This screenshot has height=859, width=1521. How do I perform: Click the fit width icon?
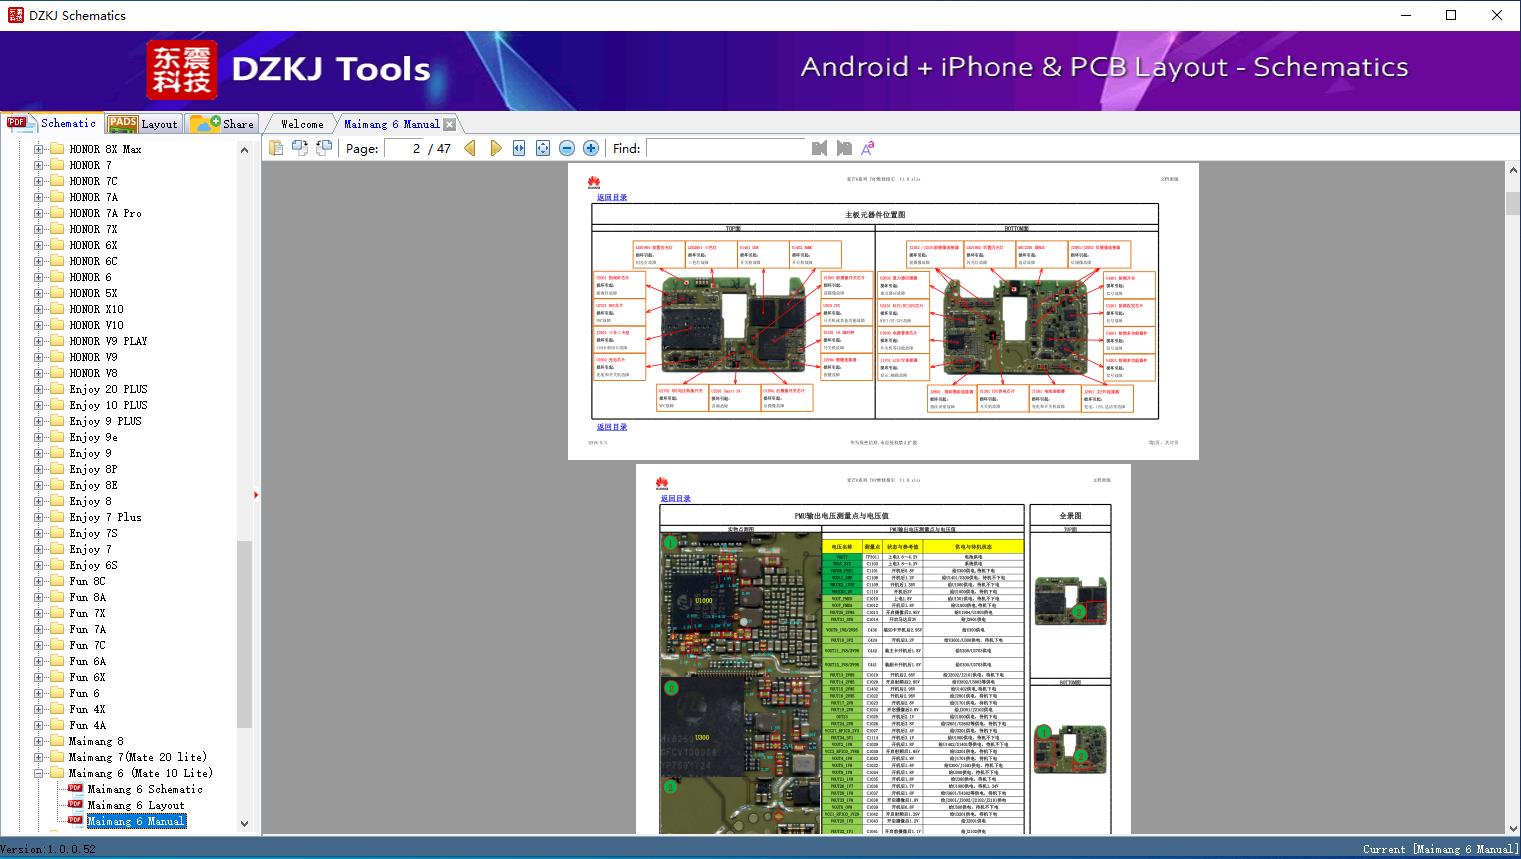click(519, 148)
